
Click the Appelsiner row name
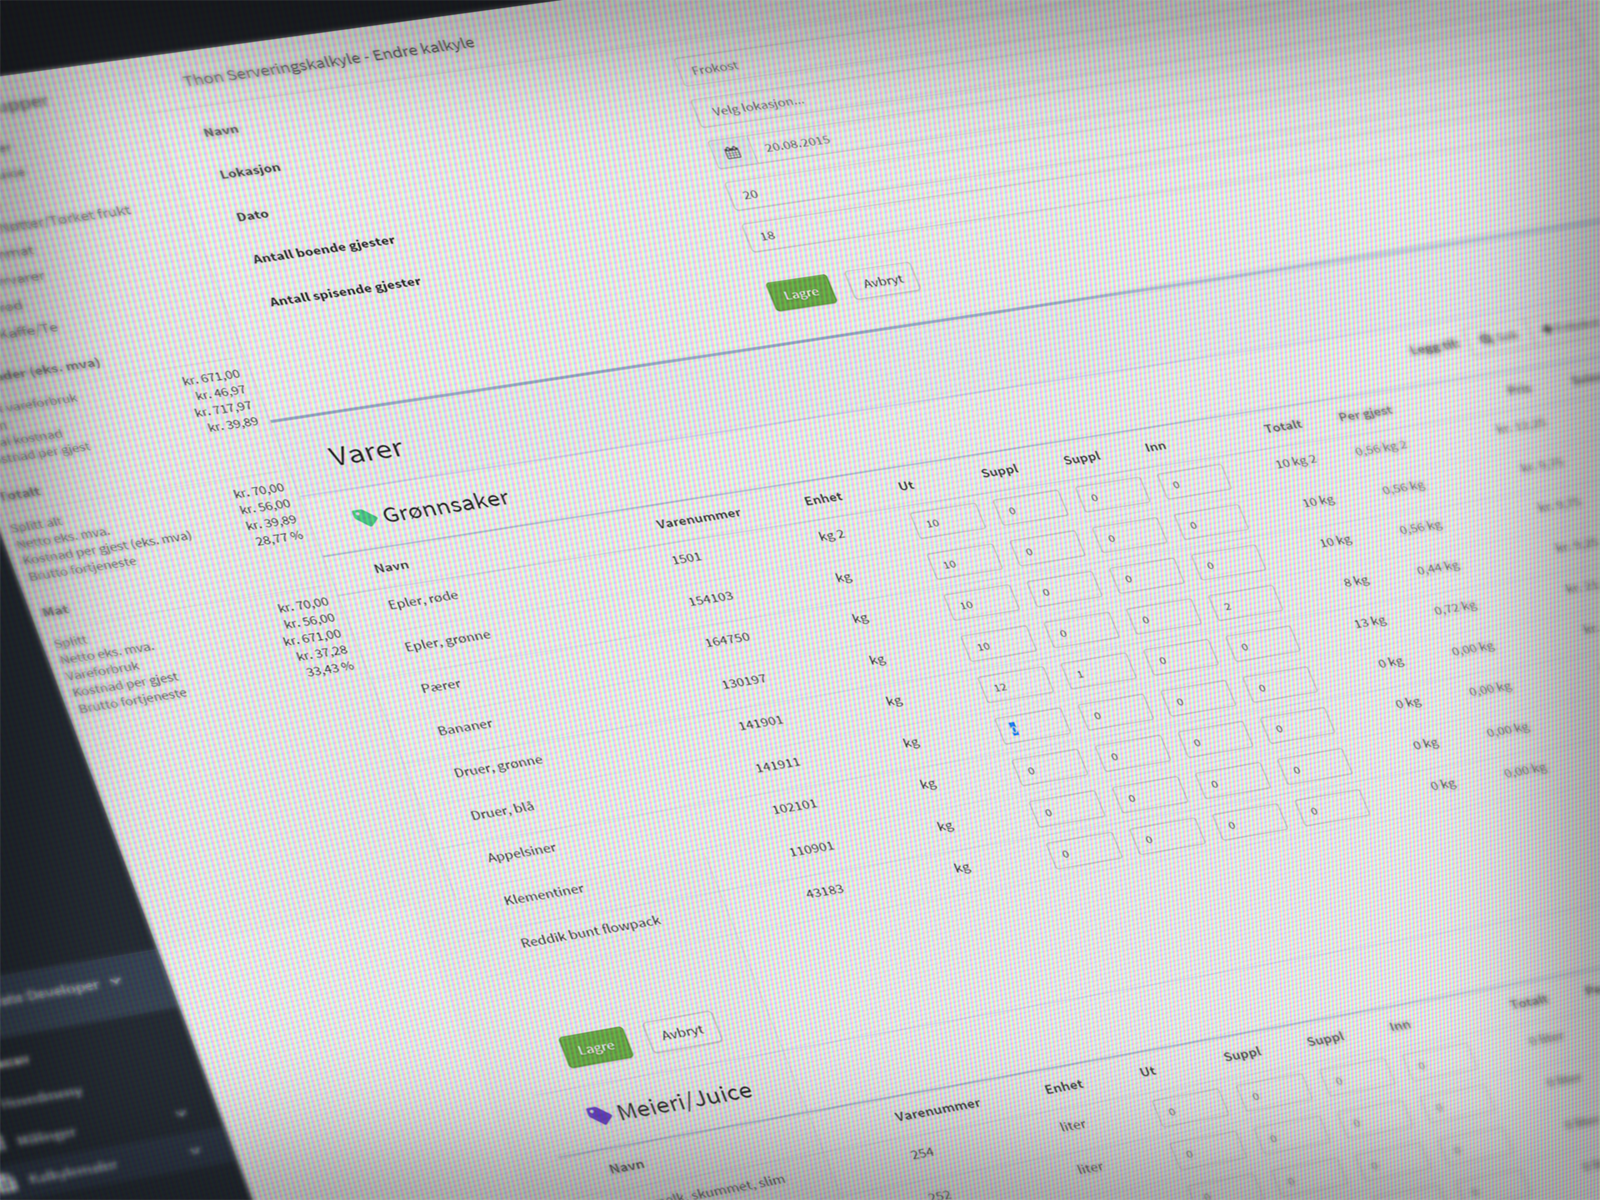[521, 853]
